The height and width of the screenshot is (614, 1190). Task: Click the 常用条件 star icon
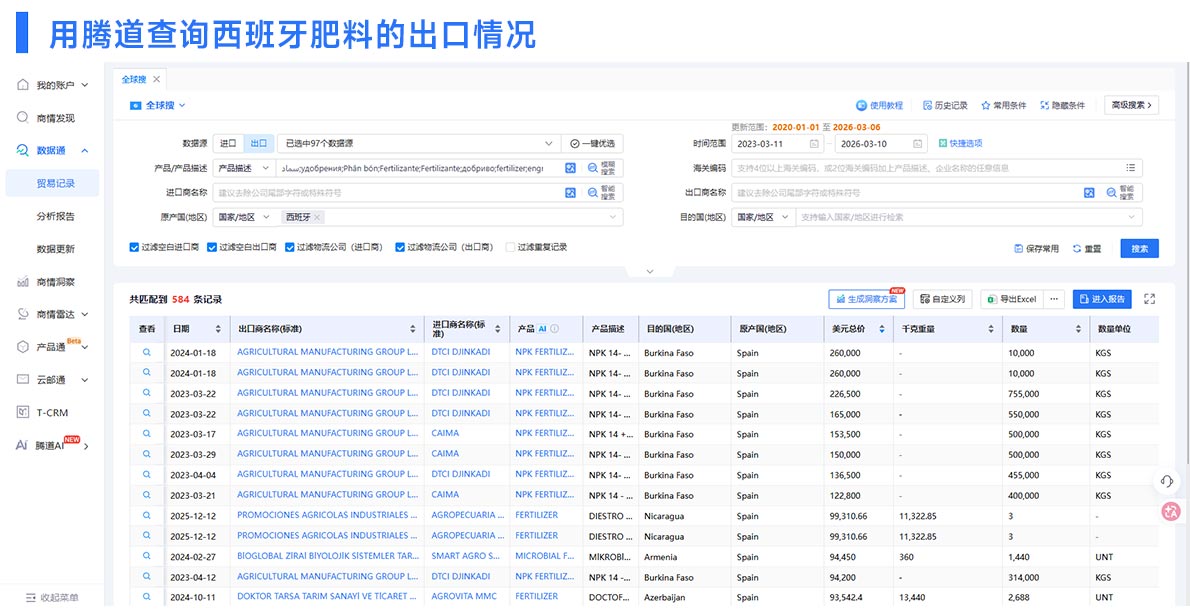click(988, 104)
